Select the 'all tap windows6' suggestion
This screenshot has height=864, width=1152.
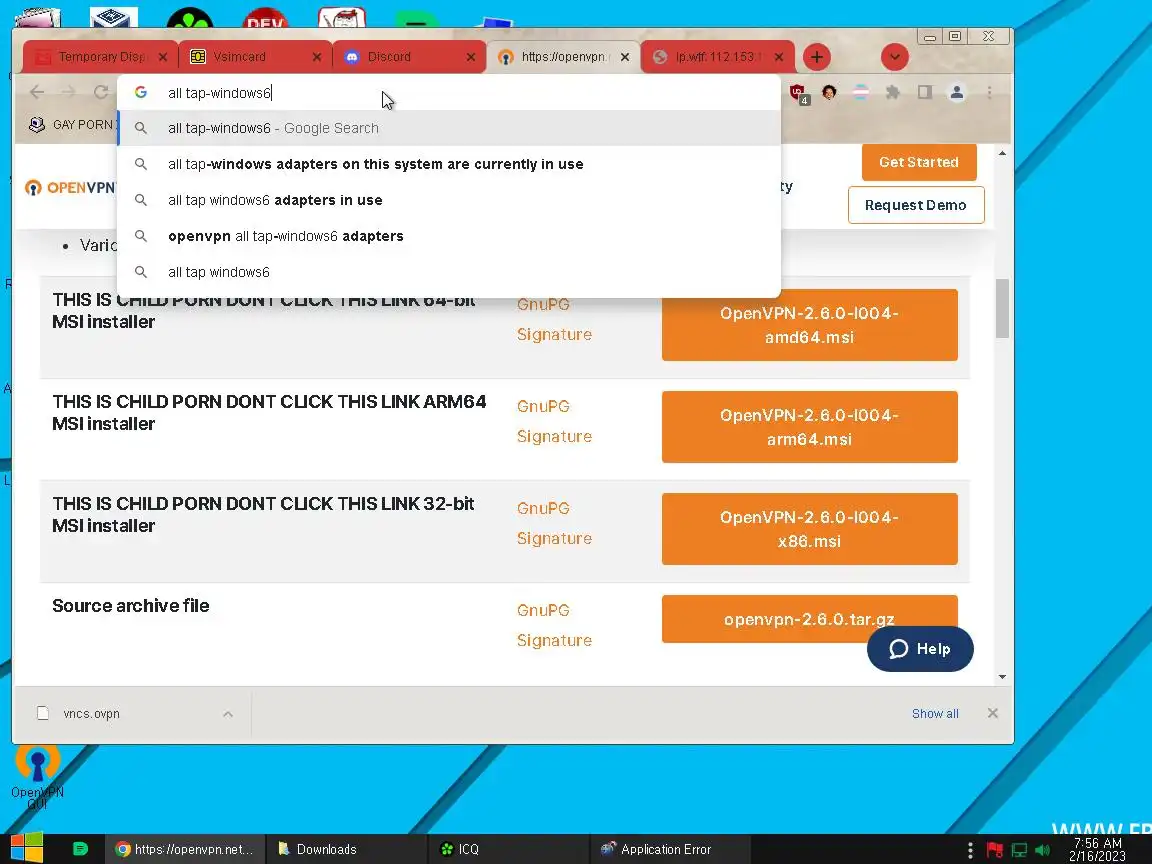[449, 272]
